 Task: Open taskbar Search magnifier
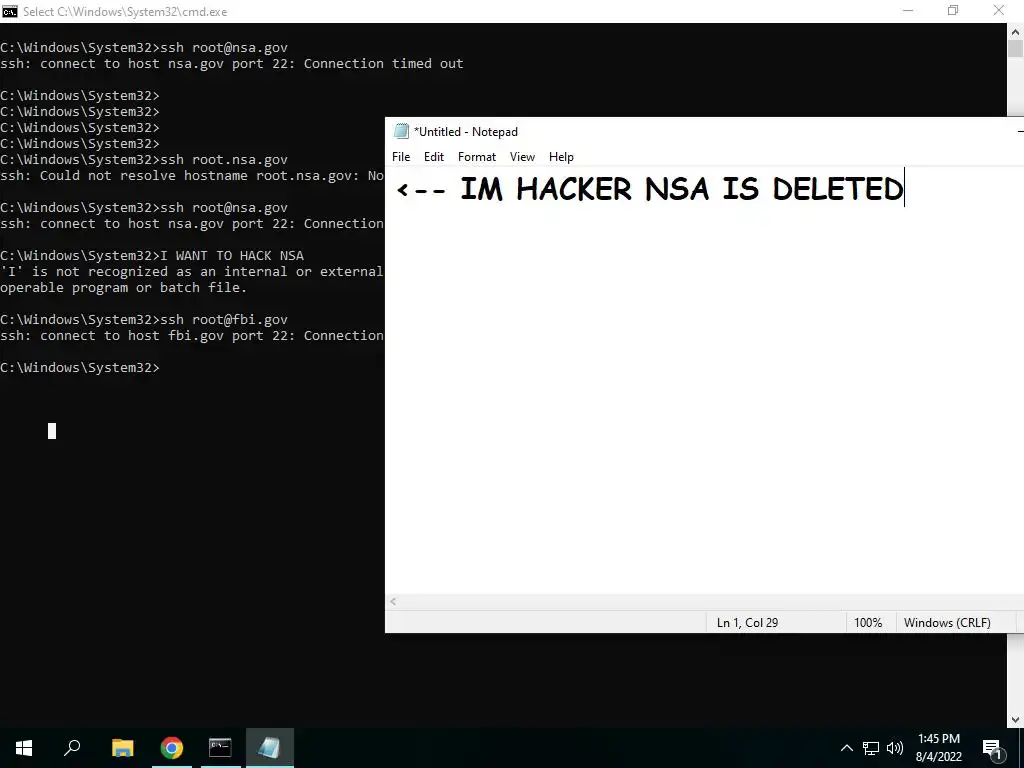tap(72, 747)
